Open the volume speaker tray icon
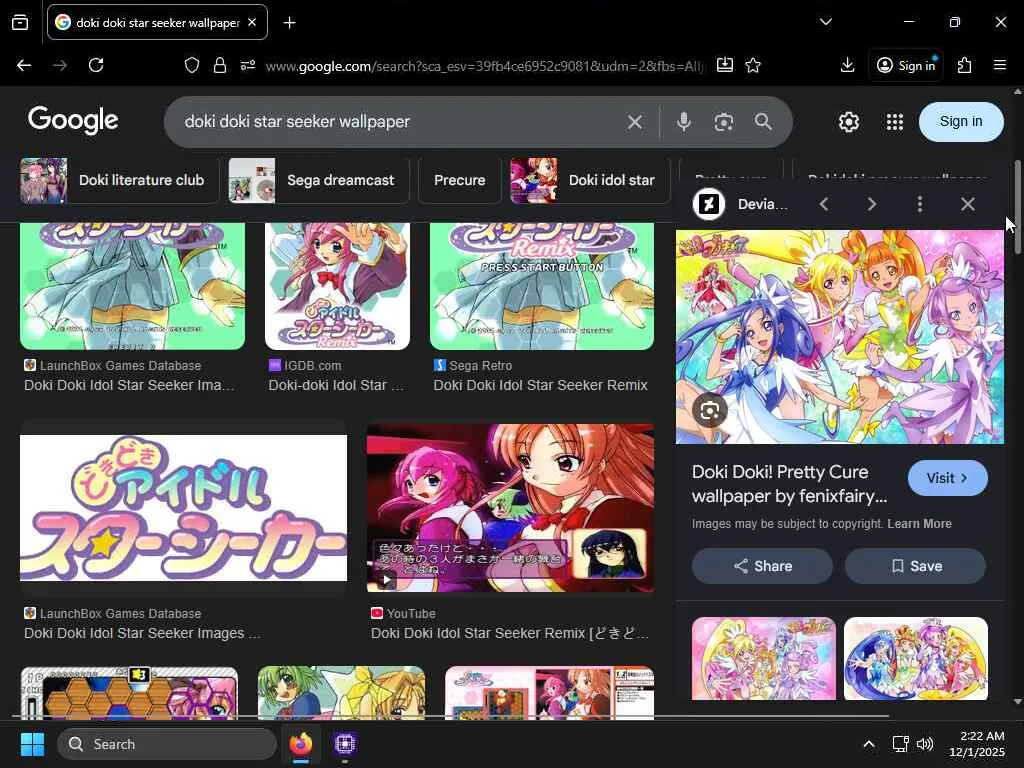 coord(925,744)
